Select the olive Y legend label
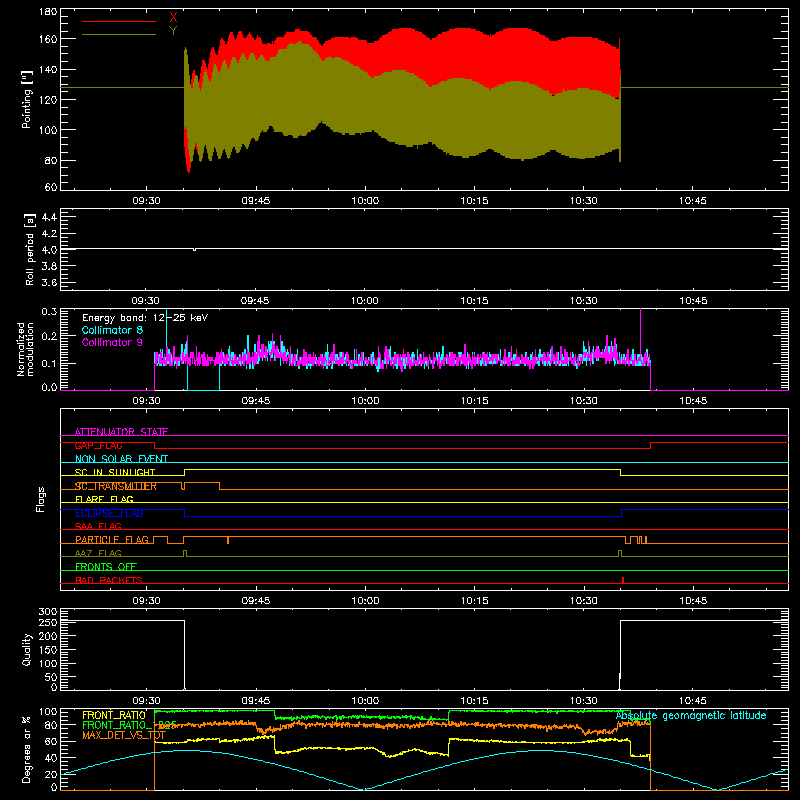The image size is (800, 800). coord(173,31)
